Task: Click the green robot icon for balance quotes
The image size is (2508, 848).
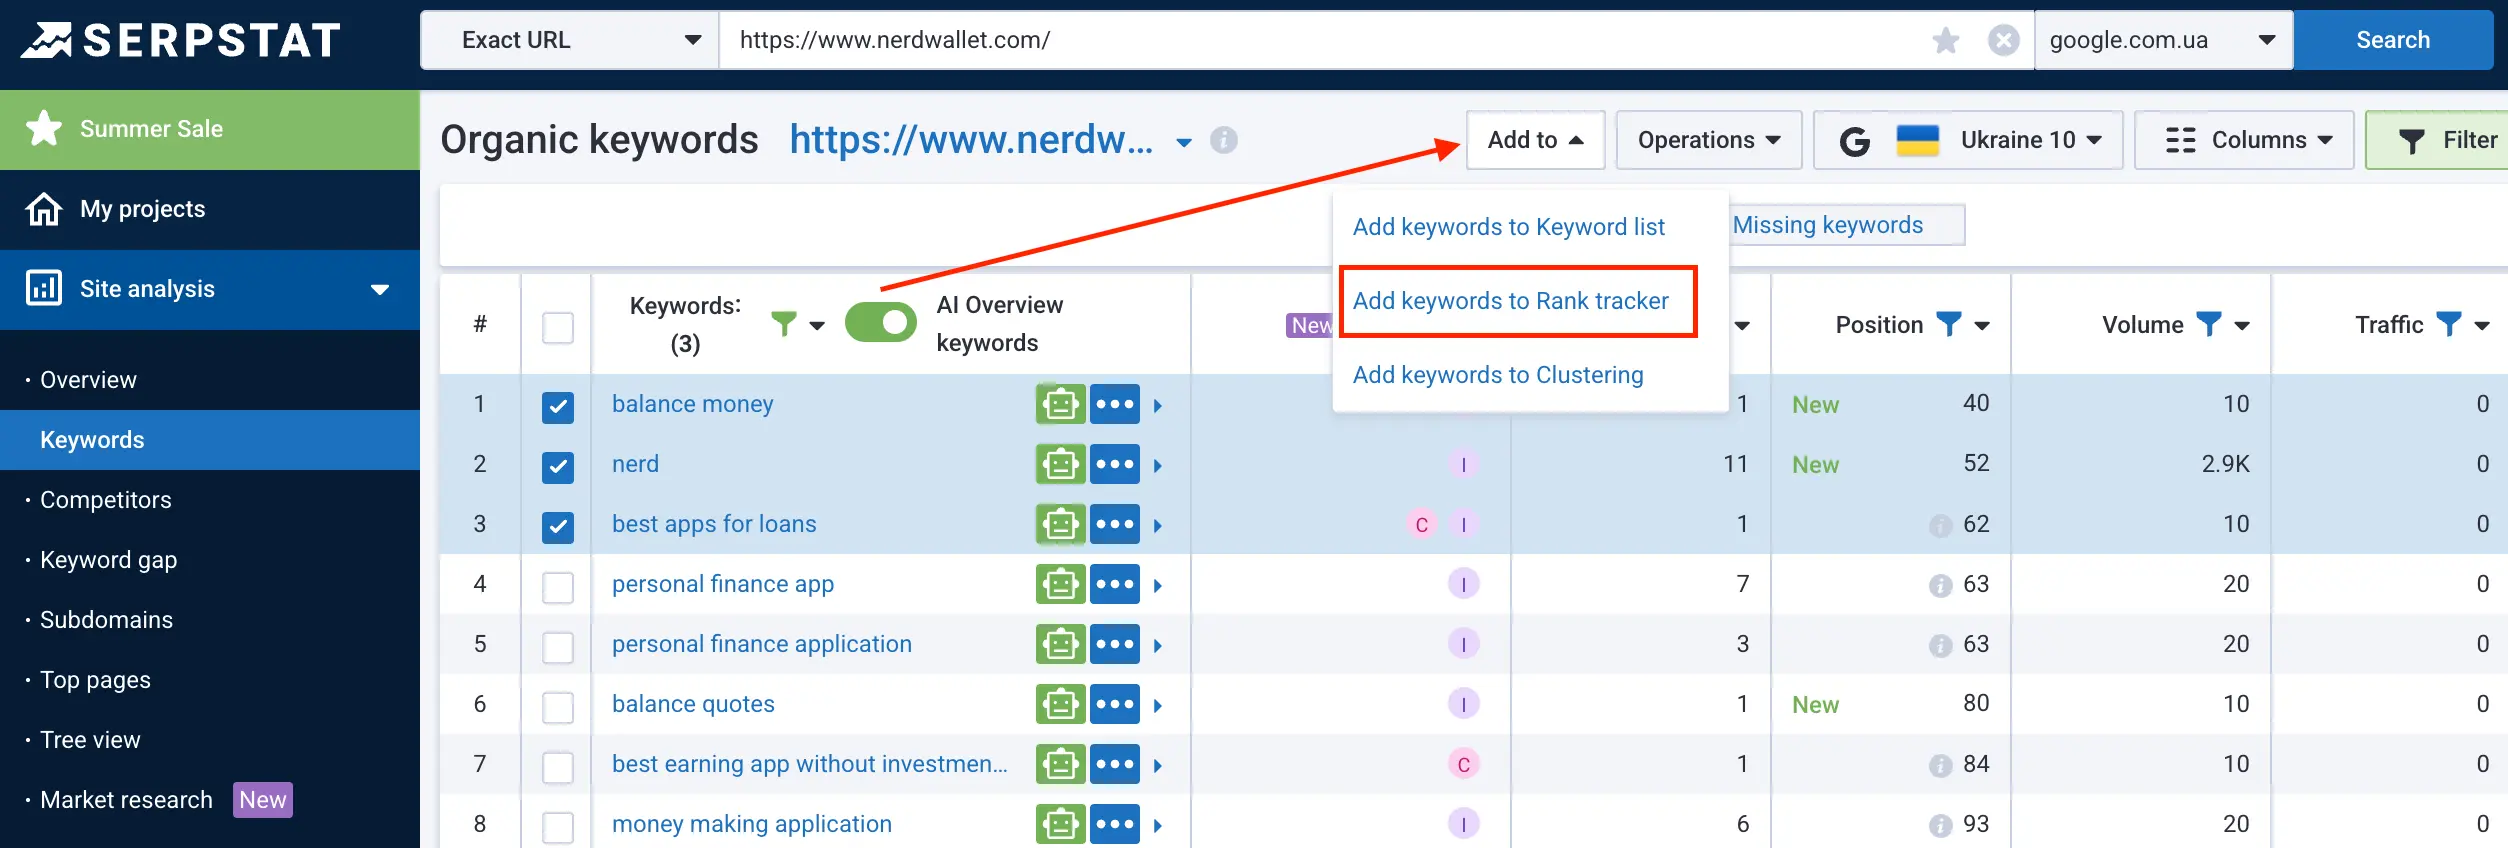Action: point(1061,705)
